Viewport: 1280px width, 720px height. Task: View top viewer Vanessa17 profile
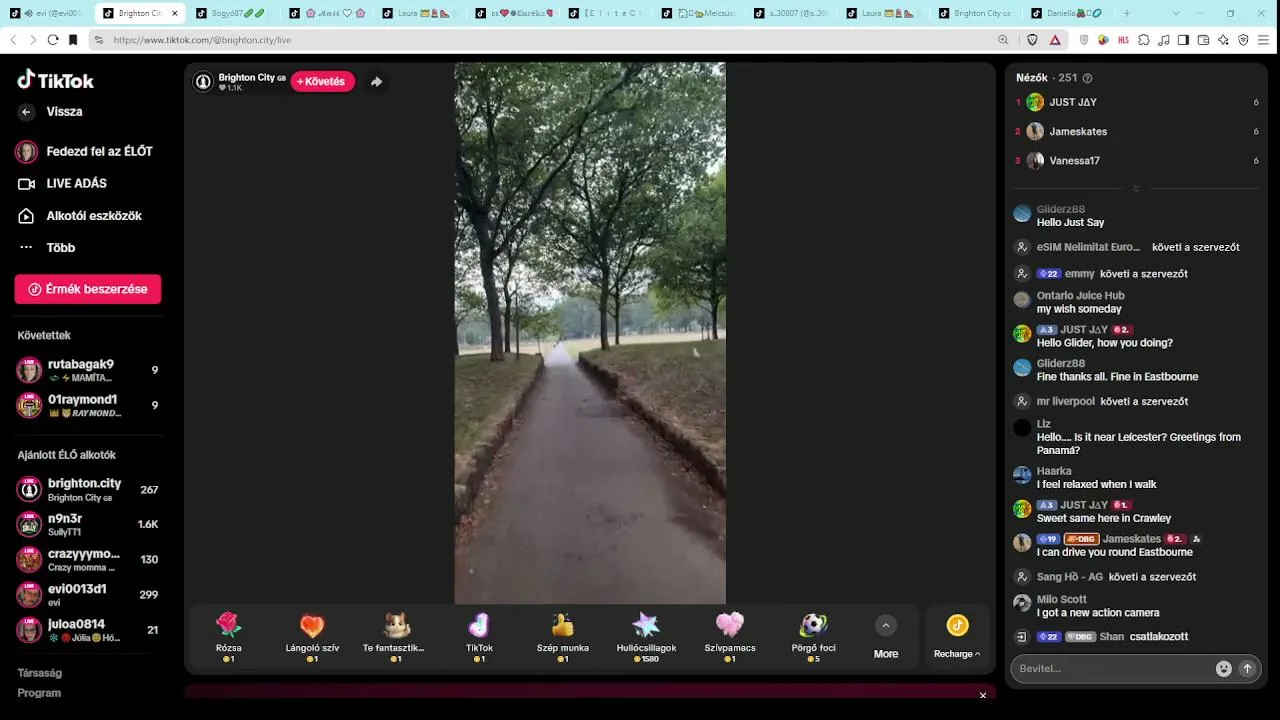(x=1074, y=160)
